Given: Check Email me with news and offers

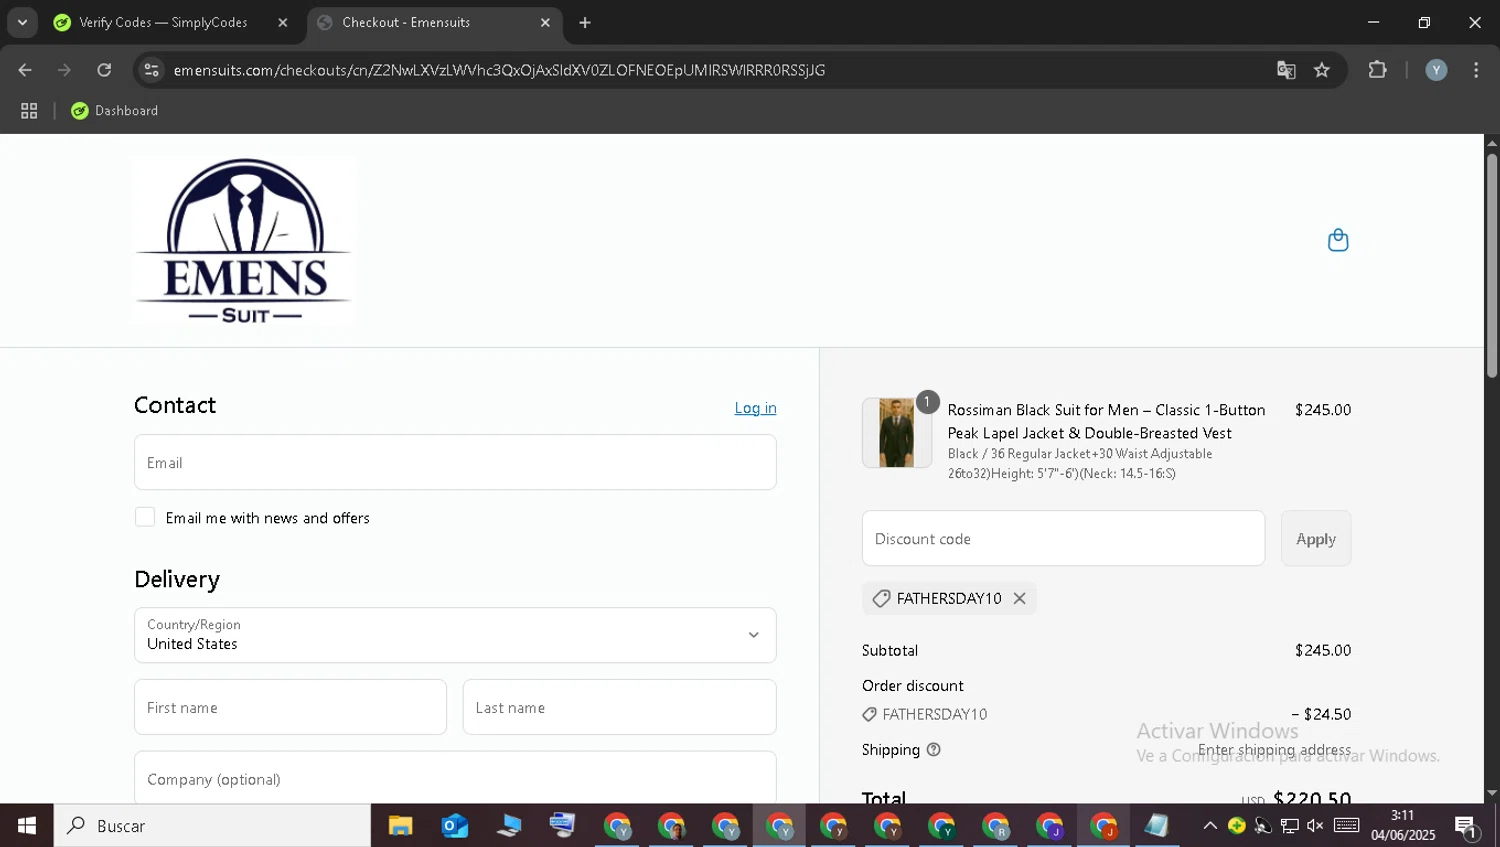Looking at the screenshot, I should coord(145,517).
